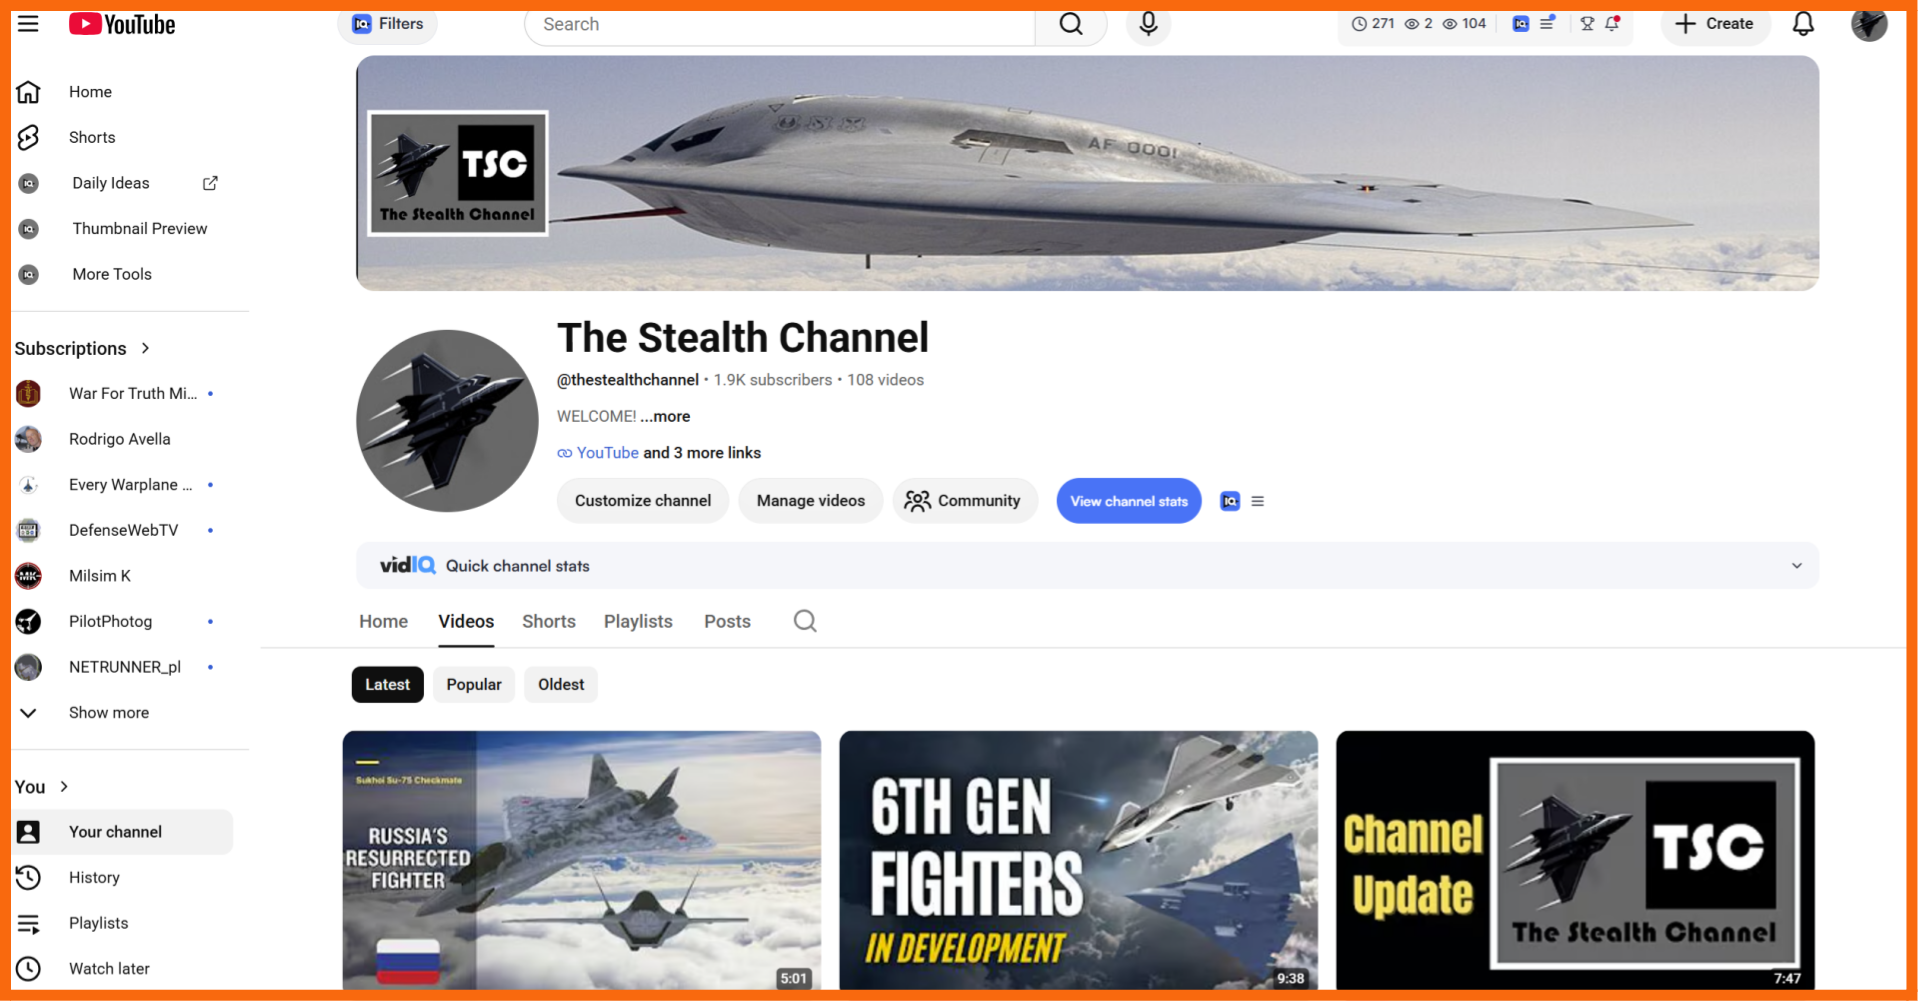The image size is (1918, 1001).
Task: Click the clock 271 stat
Action: [1372, 24]
